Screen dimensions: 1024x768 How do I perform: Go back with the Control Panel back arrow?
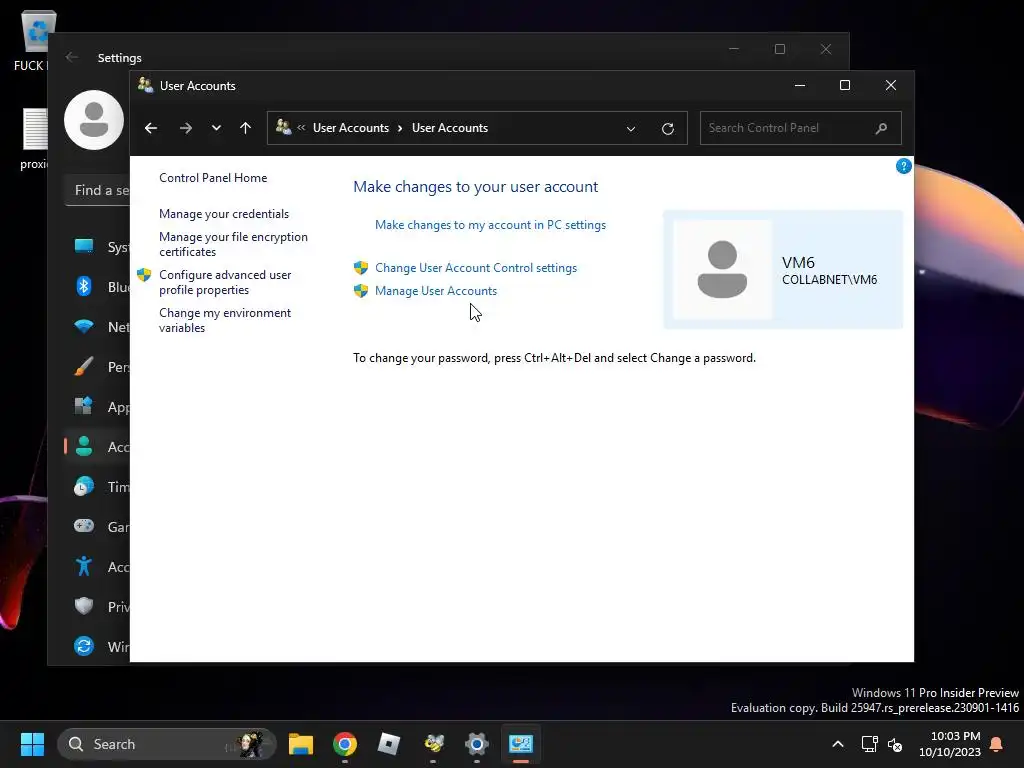pos(151,128)
